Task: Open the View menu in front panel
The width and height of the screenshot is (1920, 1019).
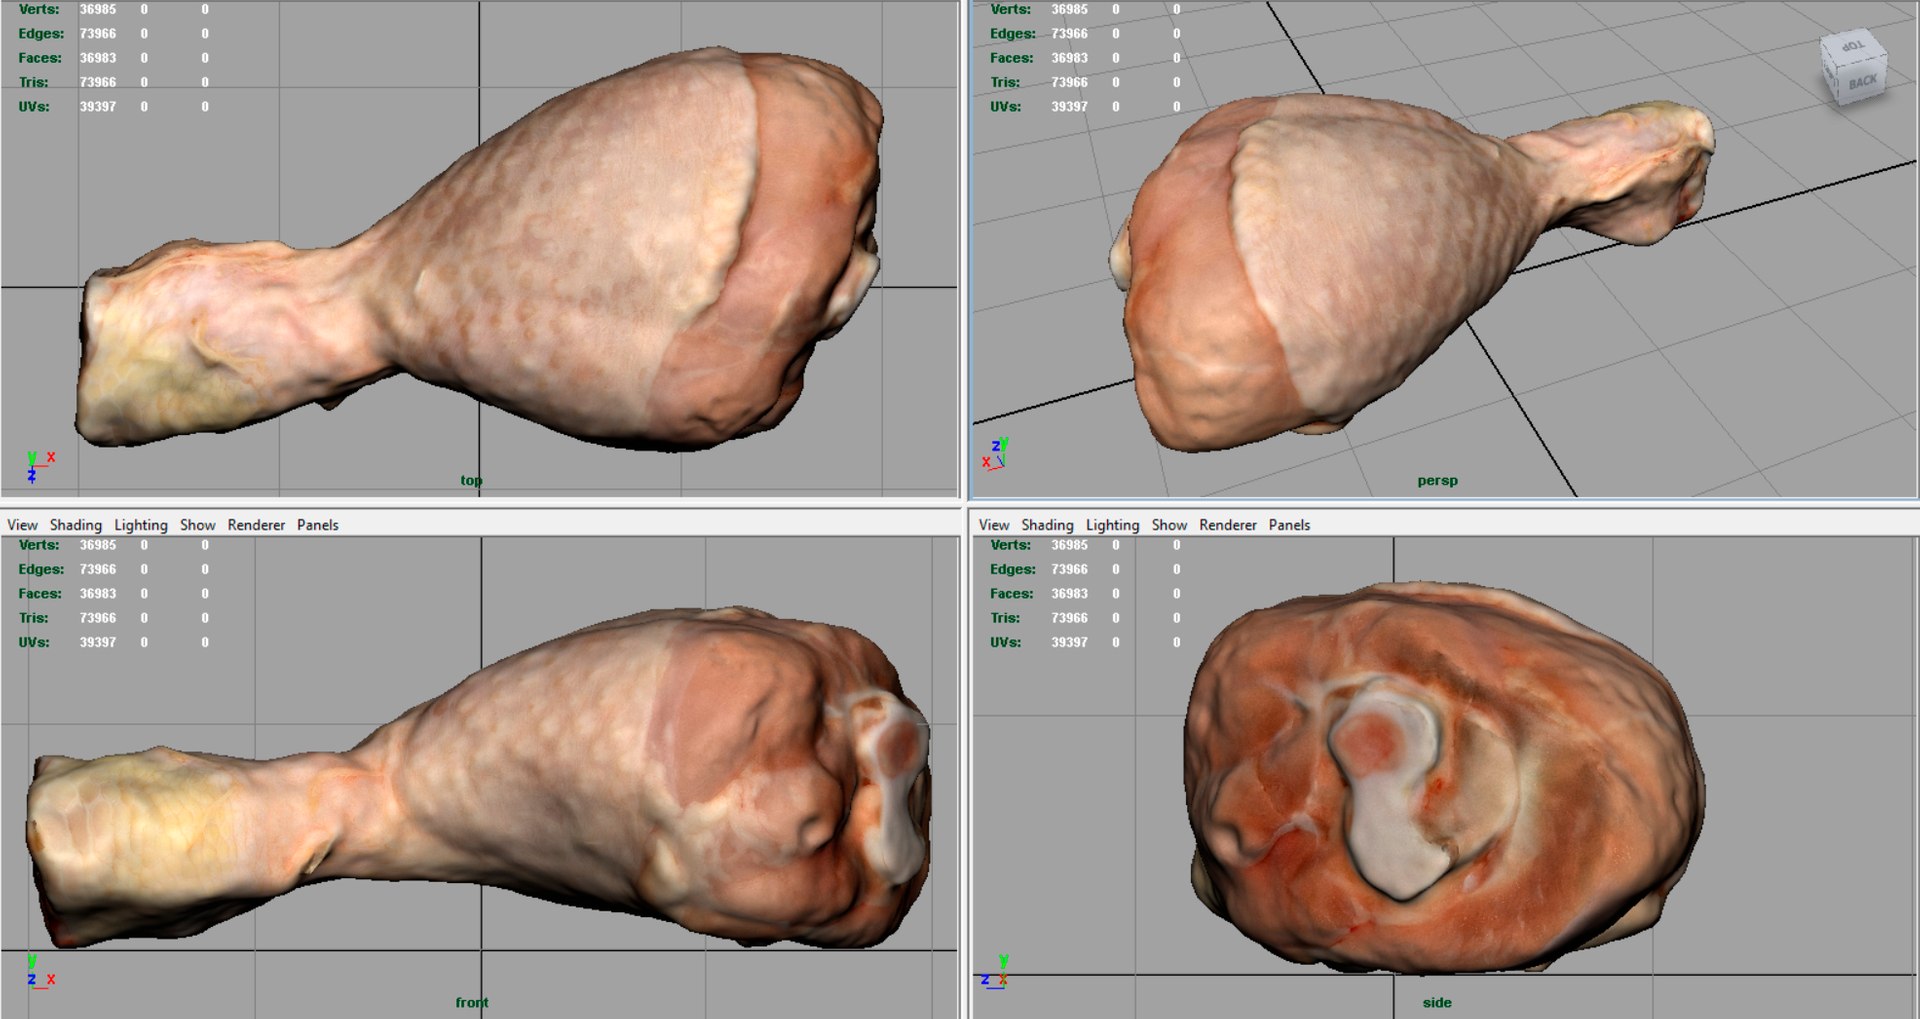Action: pyautogui.click(x=22, y=525)
